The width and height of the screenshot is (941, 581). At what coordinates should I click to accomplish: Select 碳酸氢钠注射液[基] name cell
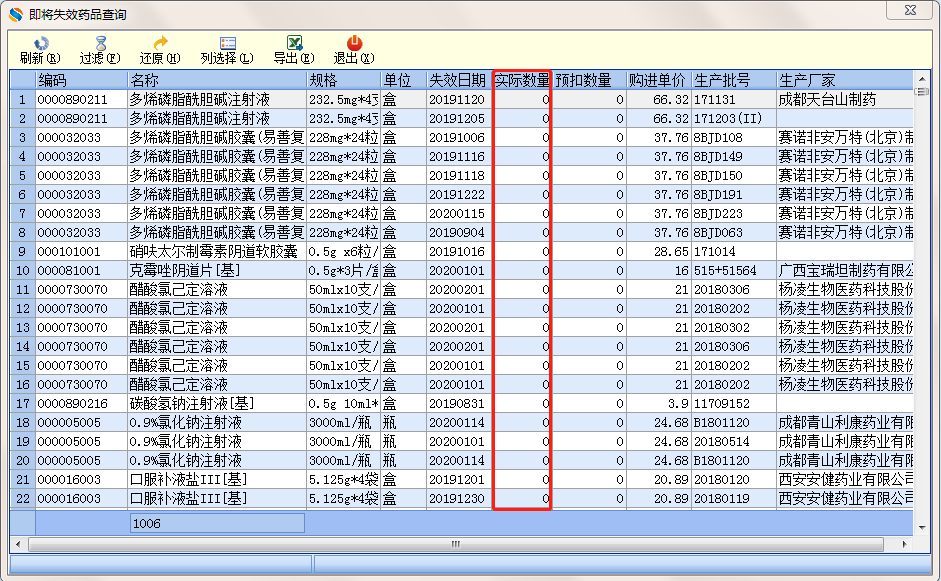point(217,403)
